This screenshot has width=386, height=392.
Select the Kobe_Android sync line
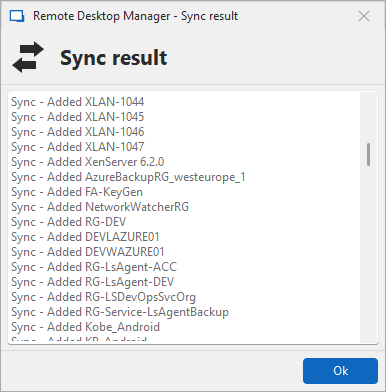point(85,327)
